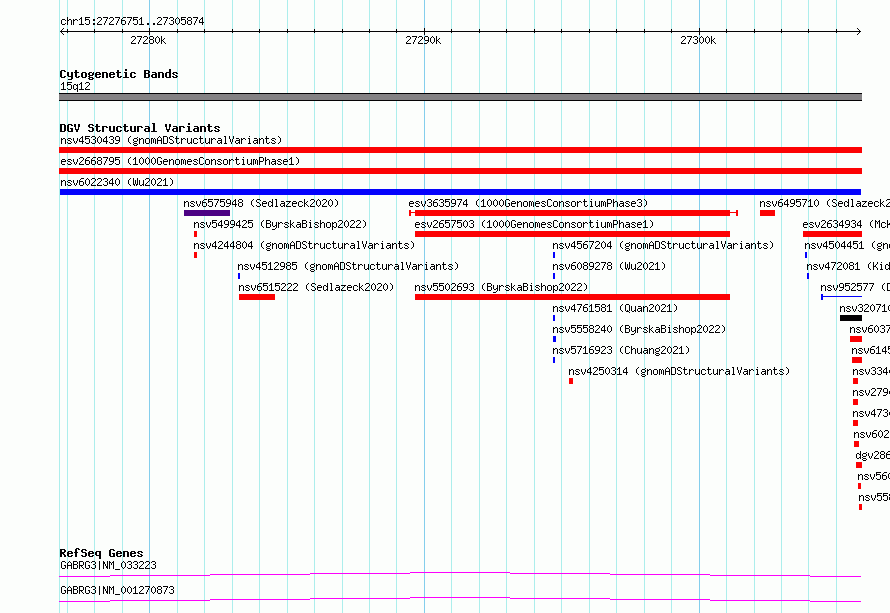Open the nsv6089278 Wu2021 label
The image size is (890, 613).
pyautogui.click(x=609, y=266)
